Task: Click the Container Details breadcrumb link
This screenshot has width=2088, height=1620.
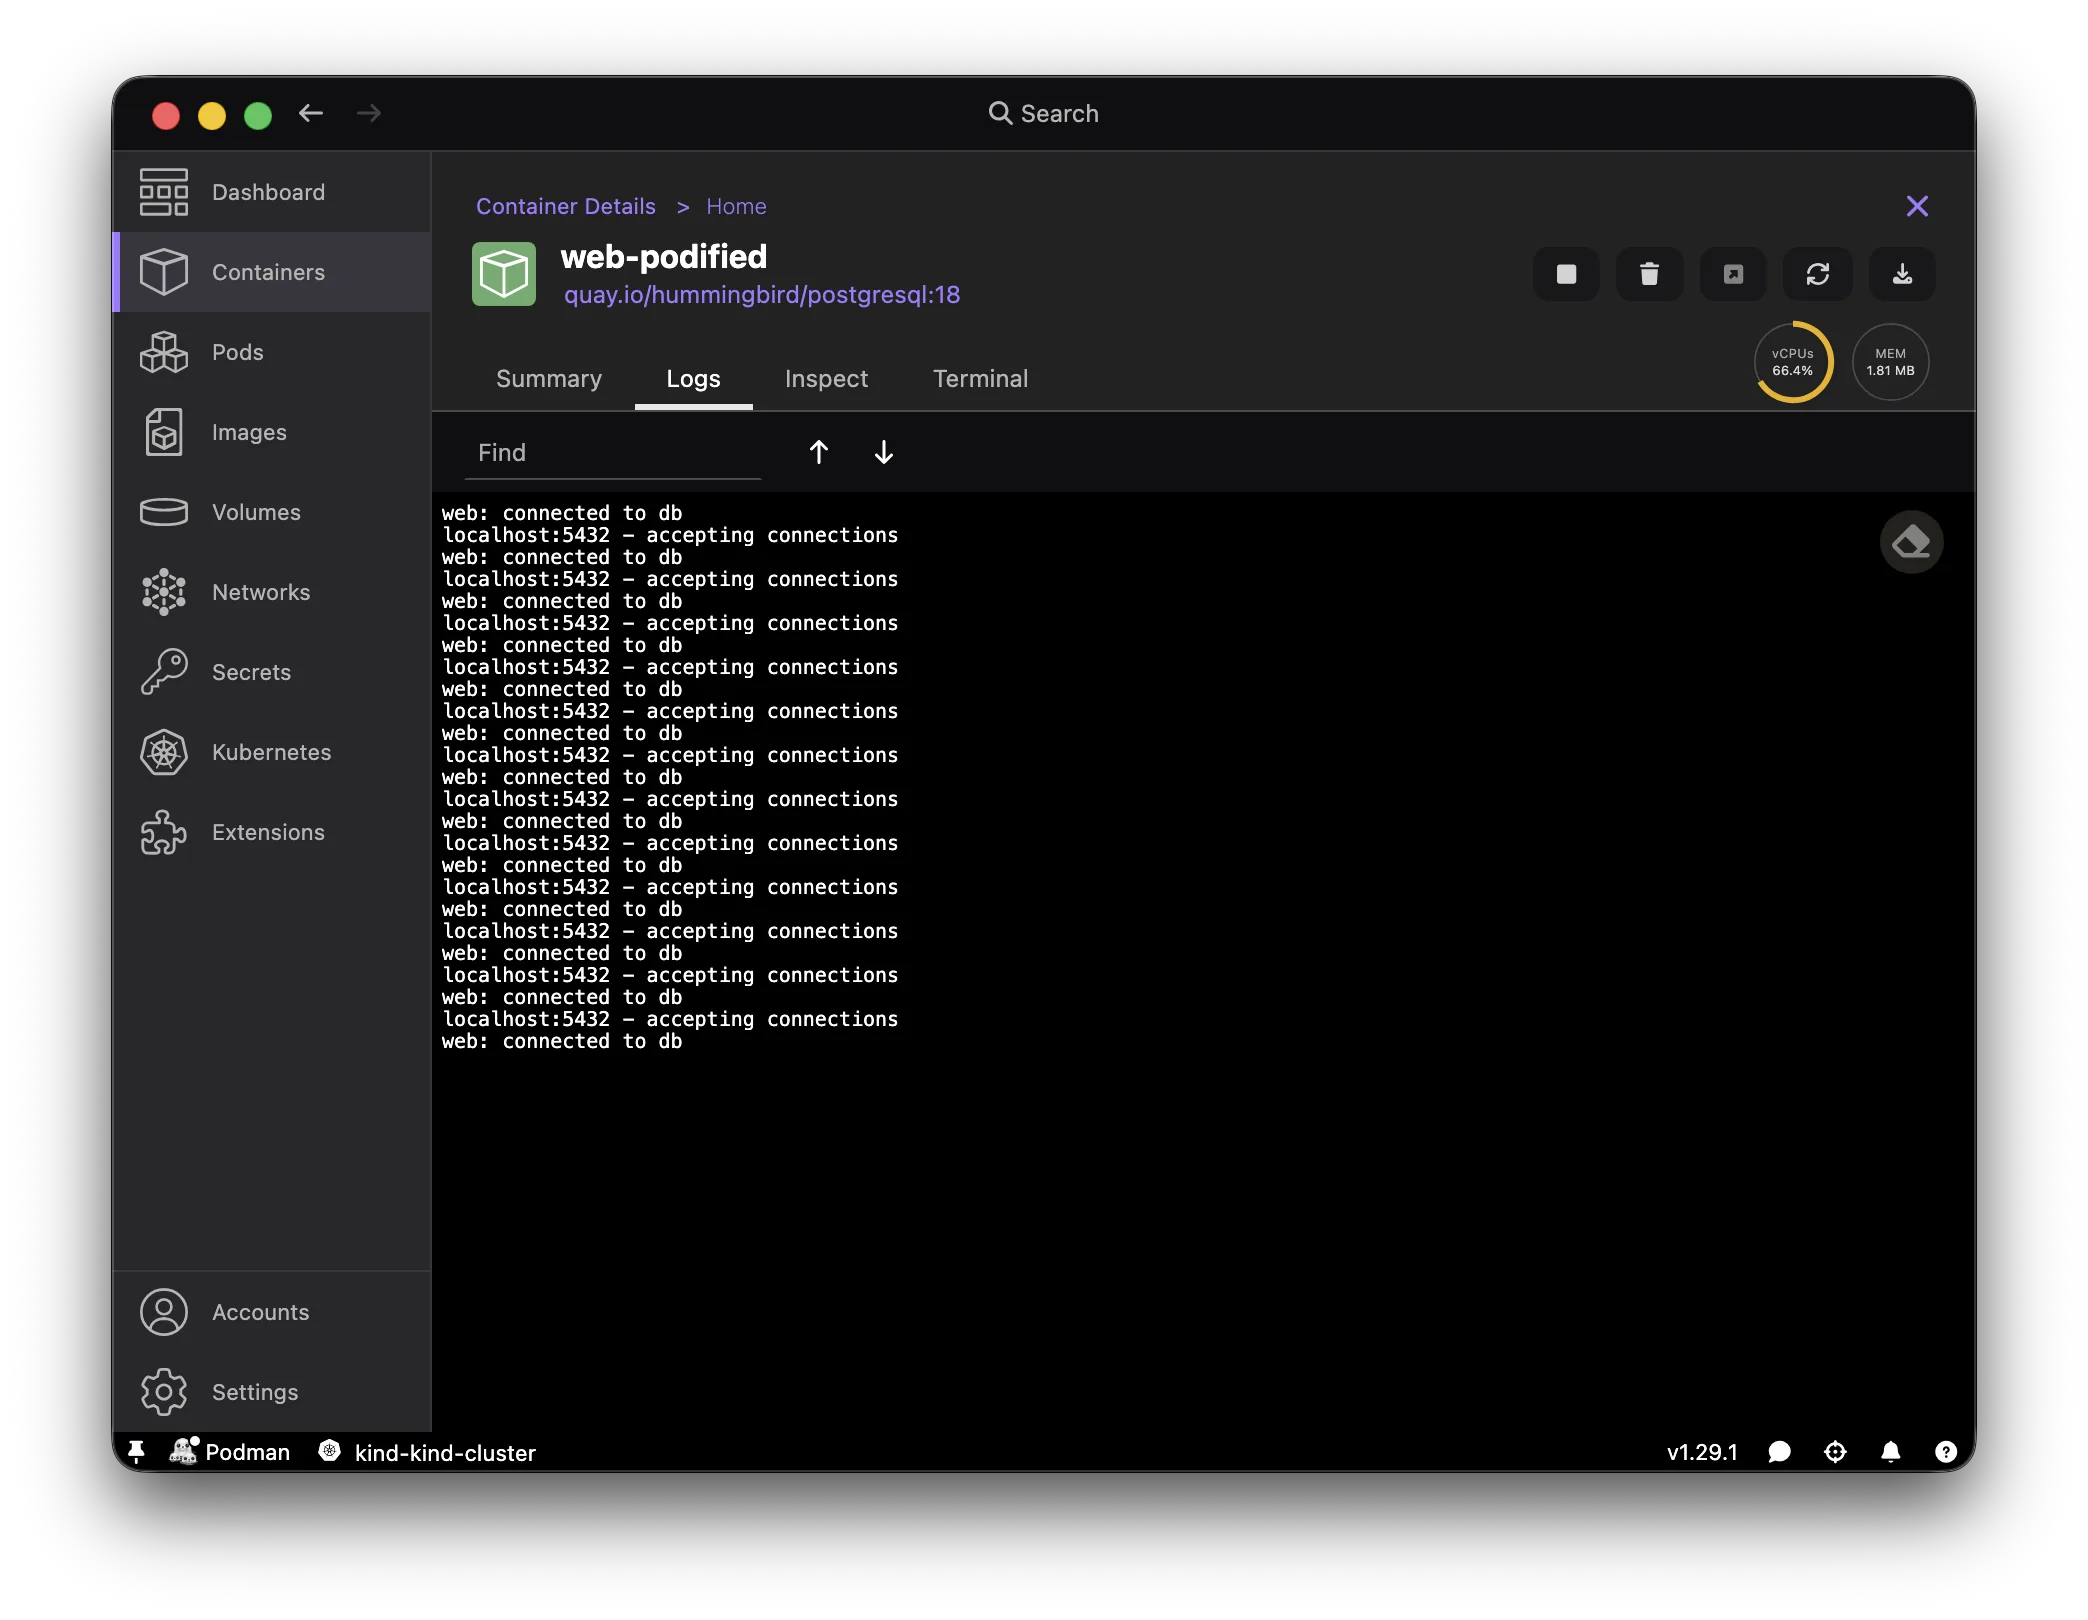Action: (x=566, y=206)
